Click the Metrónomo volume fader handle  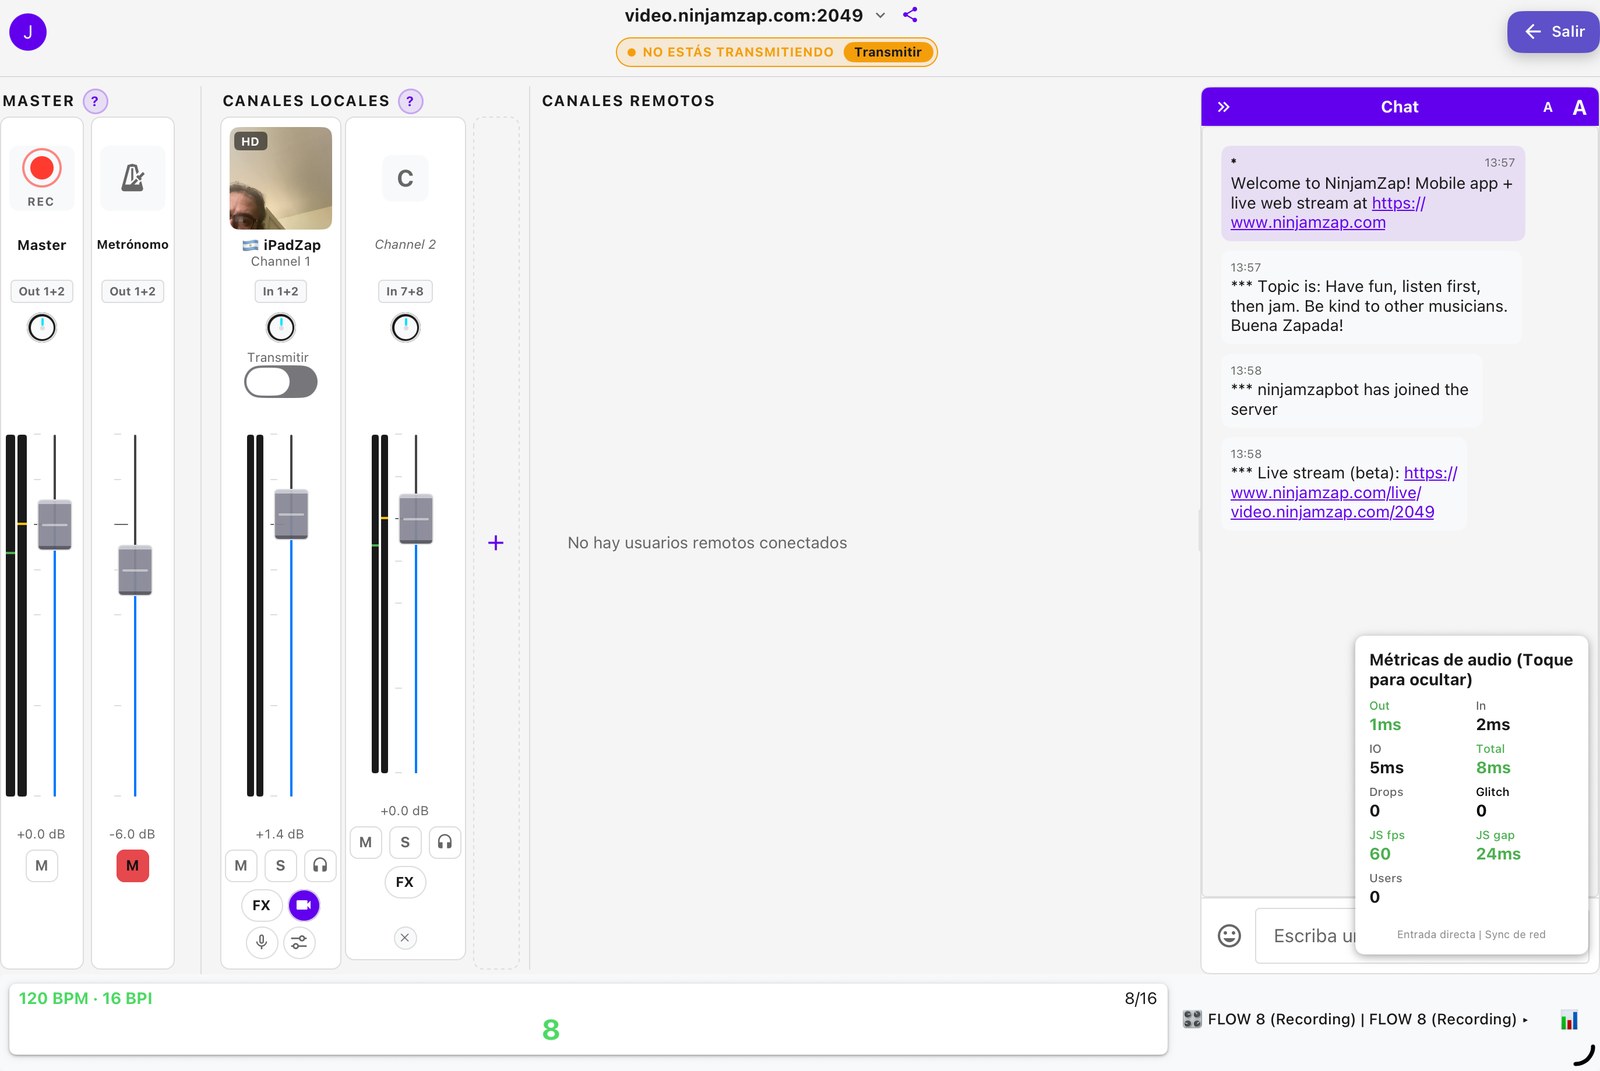135,570
